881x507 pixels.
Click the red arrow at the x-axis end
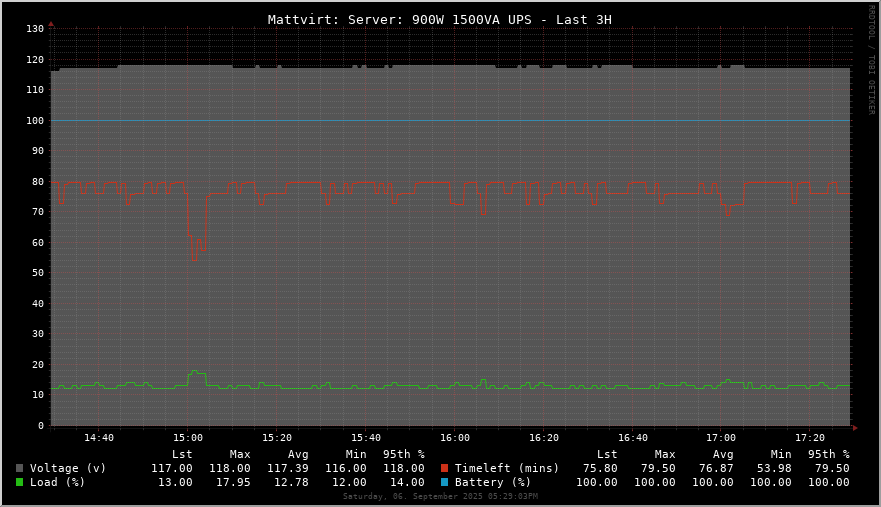(855, 428)
